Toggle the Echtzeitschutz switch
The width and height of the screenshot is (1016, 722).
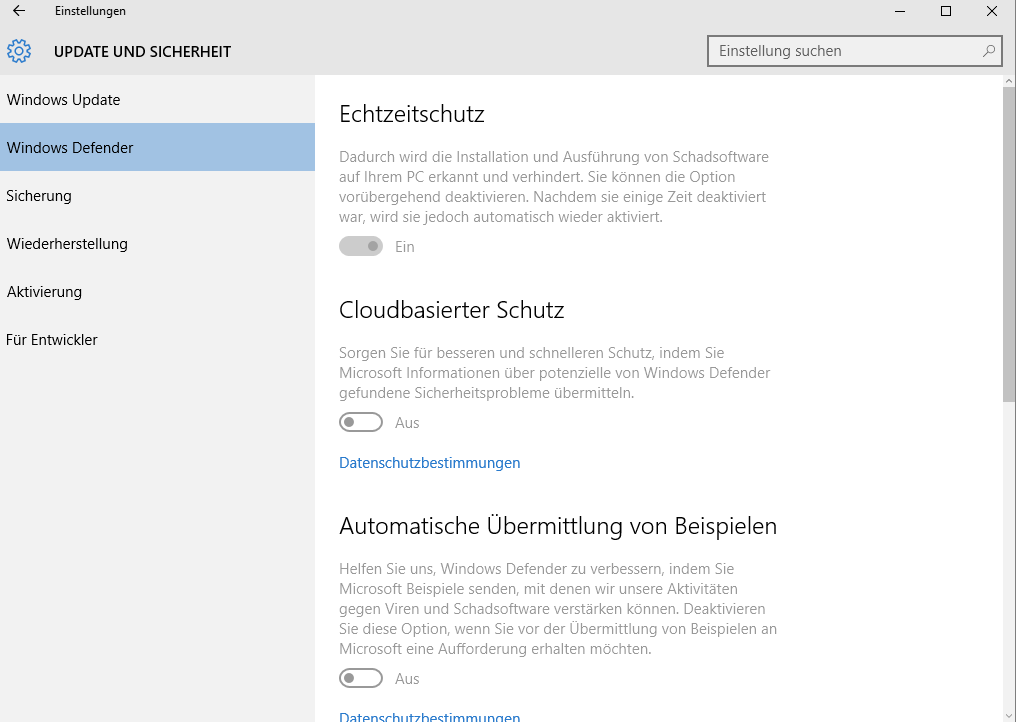(361, 246)
